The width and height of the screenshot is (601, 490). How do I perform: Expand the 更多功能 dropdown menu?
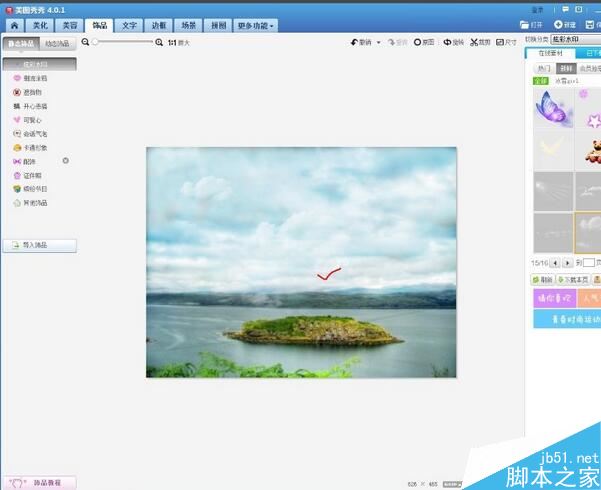pos(256,26)
